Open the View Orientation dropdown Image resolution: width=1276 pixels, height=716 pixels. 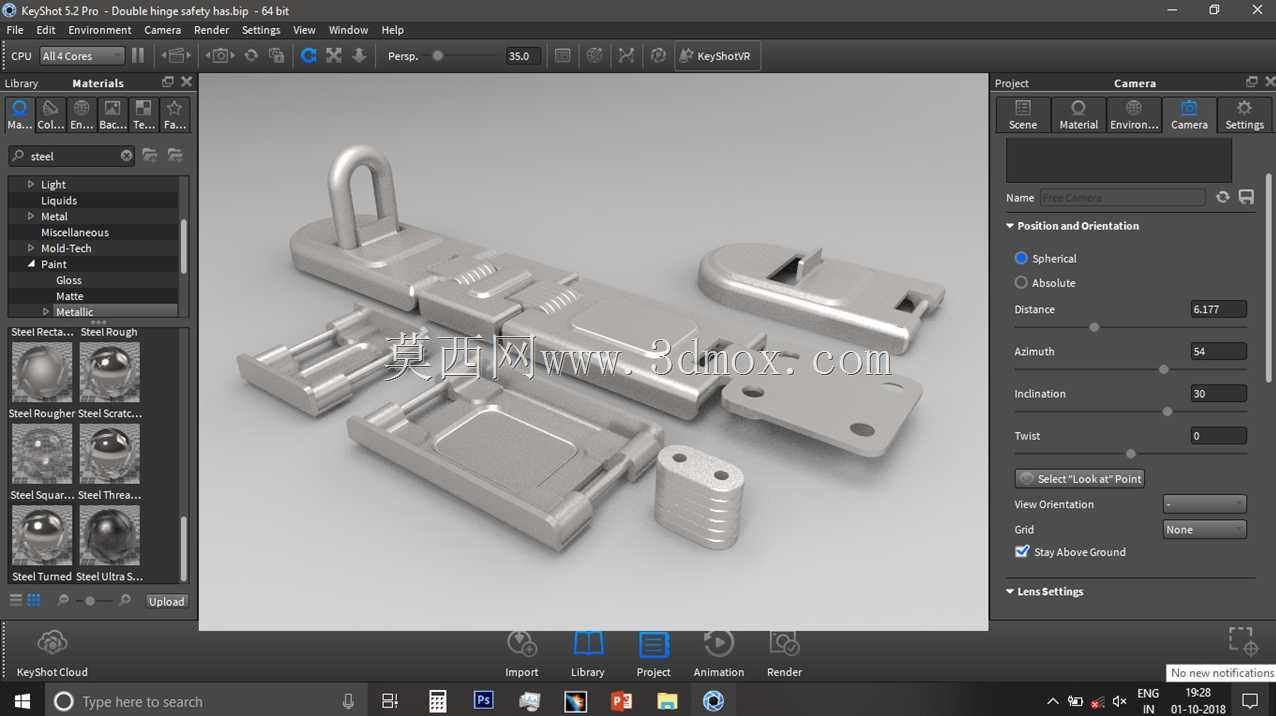click(x=1204, y=504)
